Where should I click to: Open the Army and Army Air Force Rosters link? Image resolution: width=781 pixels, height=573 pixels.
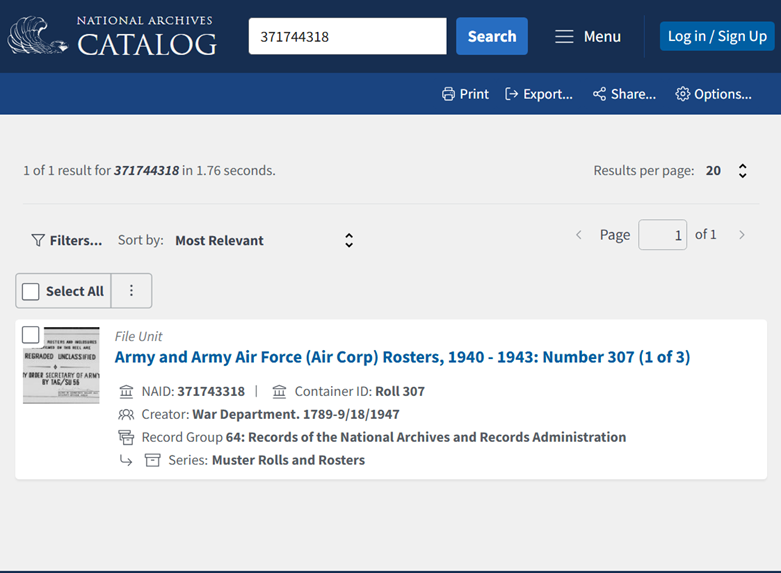click(402, 357)
